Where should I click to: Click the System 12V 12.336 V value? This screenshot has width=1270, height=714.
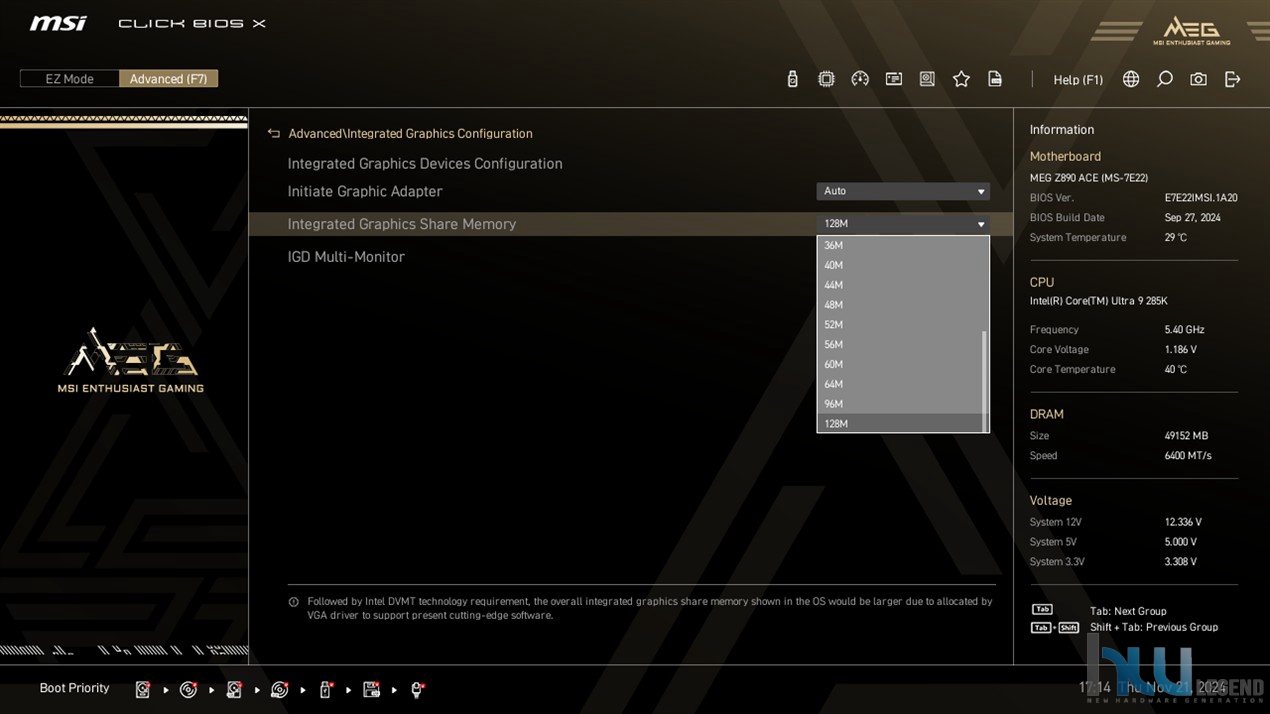click(1183, 522)
